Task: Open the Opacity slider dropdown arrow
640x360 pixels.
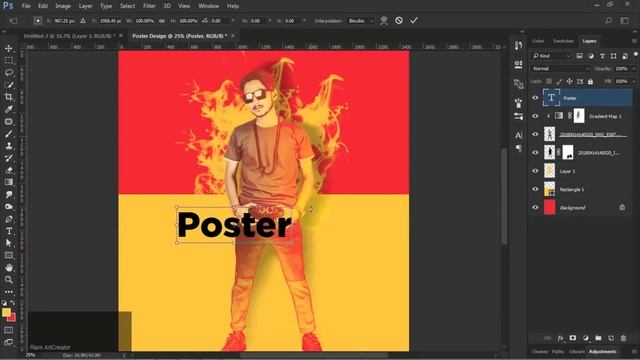Action: 634,69
